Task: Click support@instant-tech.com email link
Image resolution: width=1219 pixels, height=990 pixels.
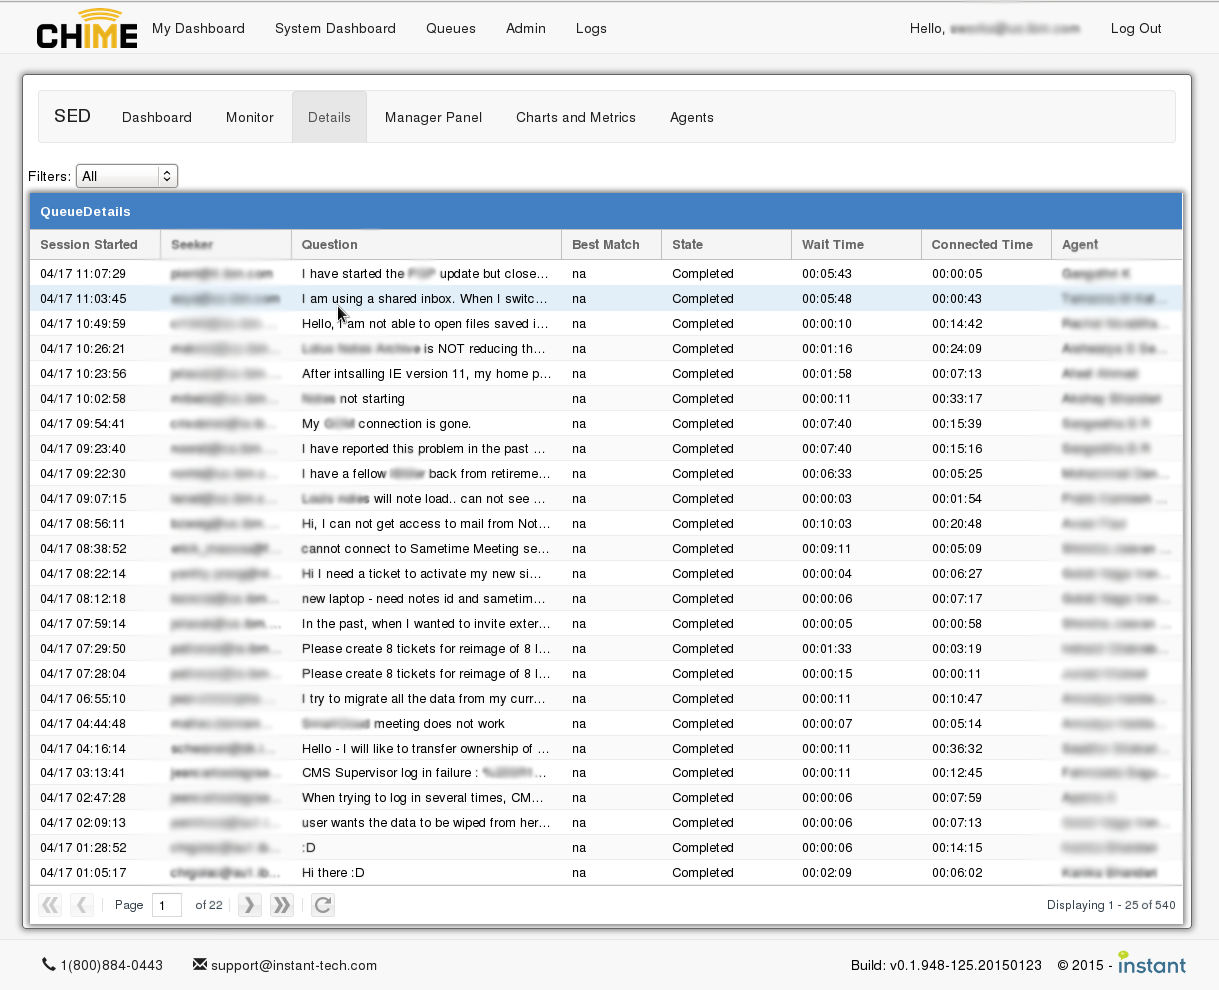Action: (x=294, y=965)
